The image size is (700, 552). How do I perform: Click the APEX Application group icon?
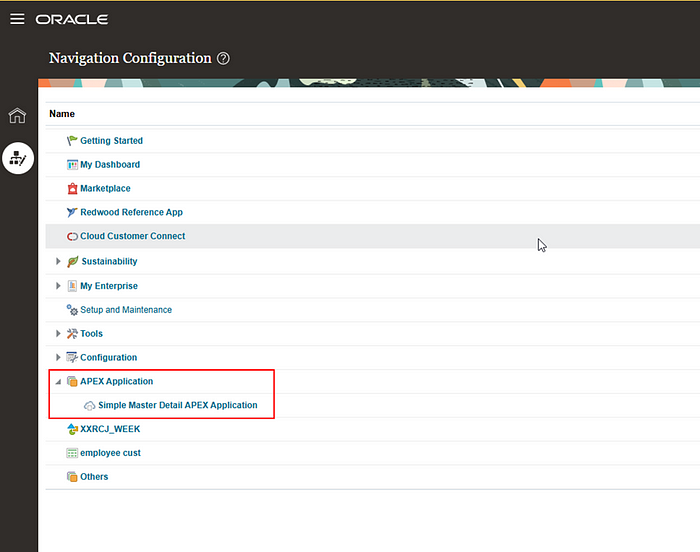pyautogui.click(x=72, y=381)
